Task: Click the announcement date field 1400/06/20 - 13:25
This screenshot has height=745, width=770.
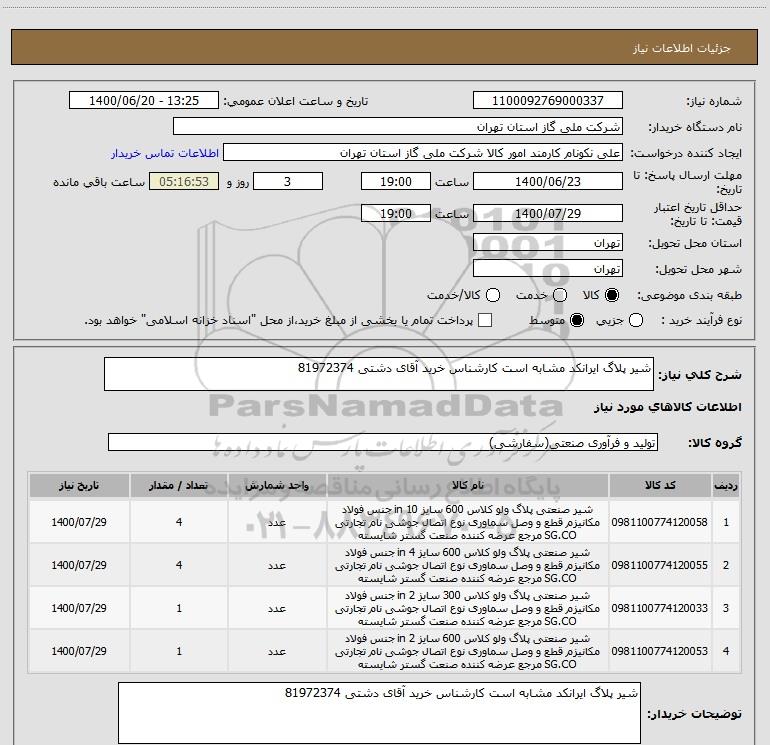Action: point(143,100)
